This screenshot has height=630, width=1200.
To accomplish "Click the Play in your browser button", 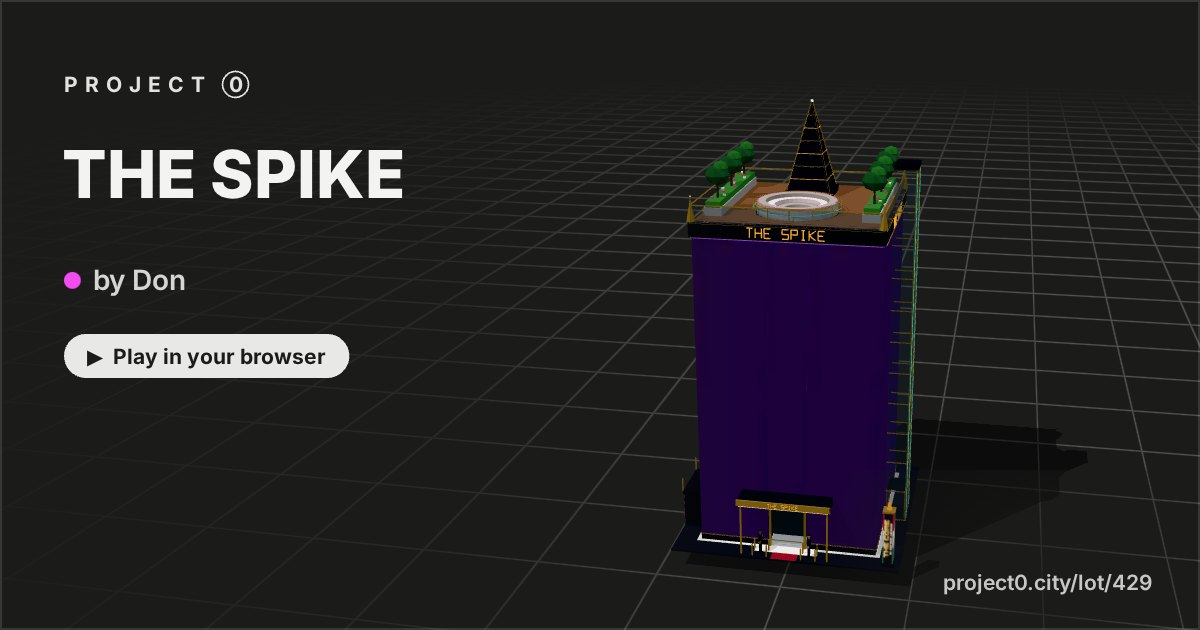I will click(x=207, y=357).
